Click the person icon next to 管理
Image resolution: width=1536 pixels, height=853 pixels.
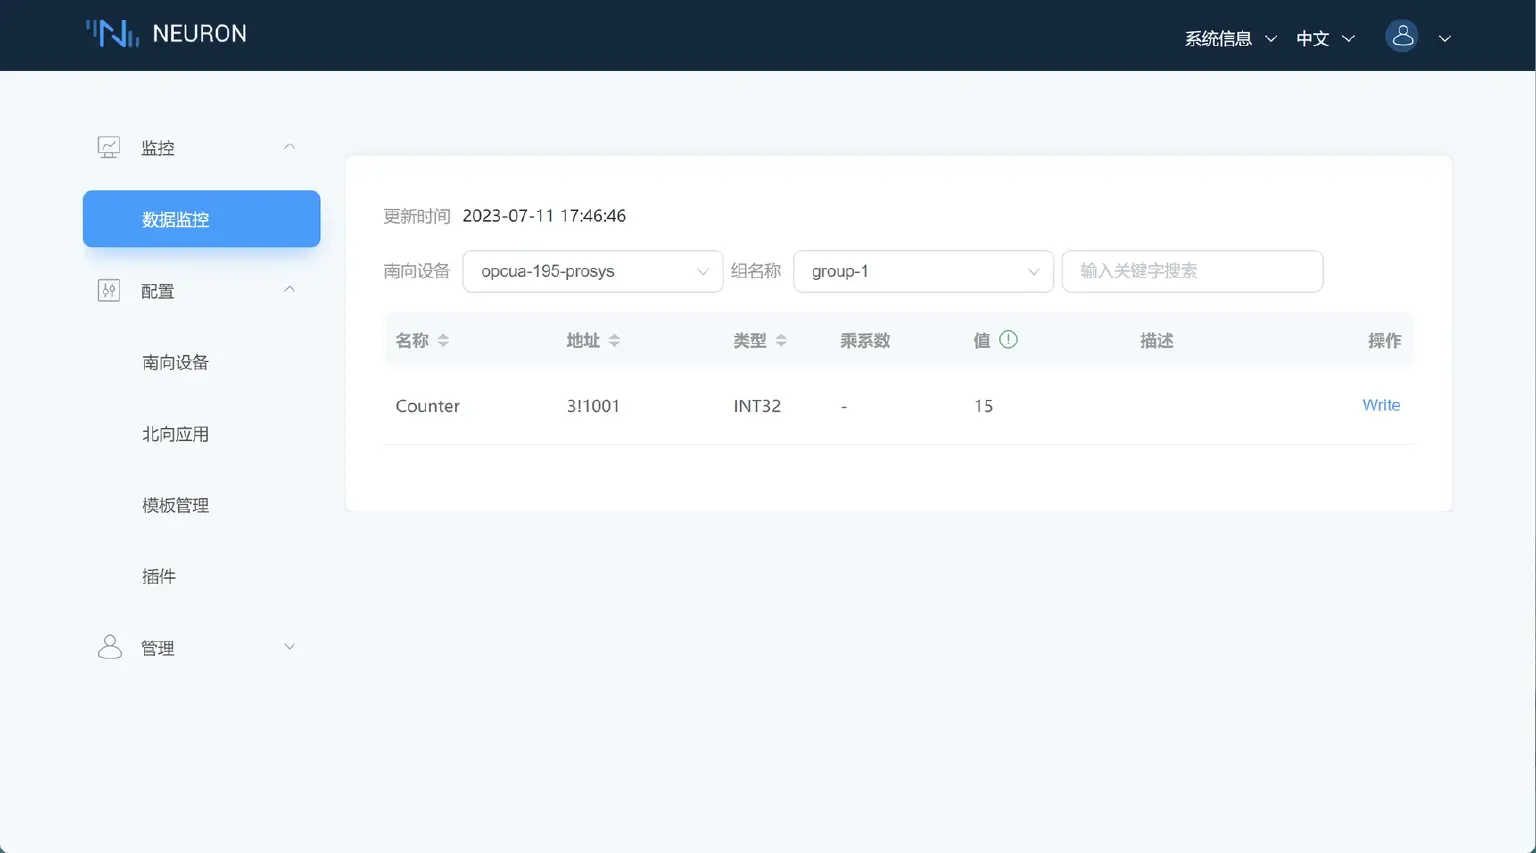pos(109,646)
